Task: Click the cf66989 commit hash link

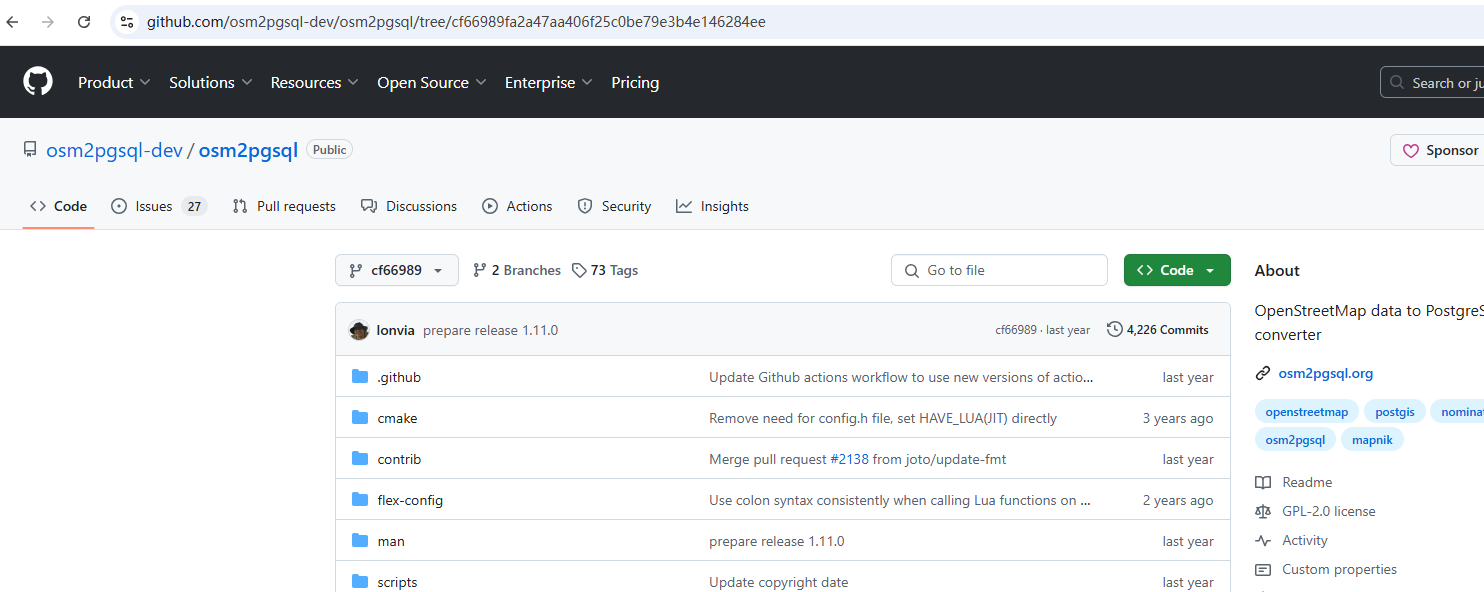Action: tap(1016, 330)
